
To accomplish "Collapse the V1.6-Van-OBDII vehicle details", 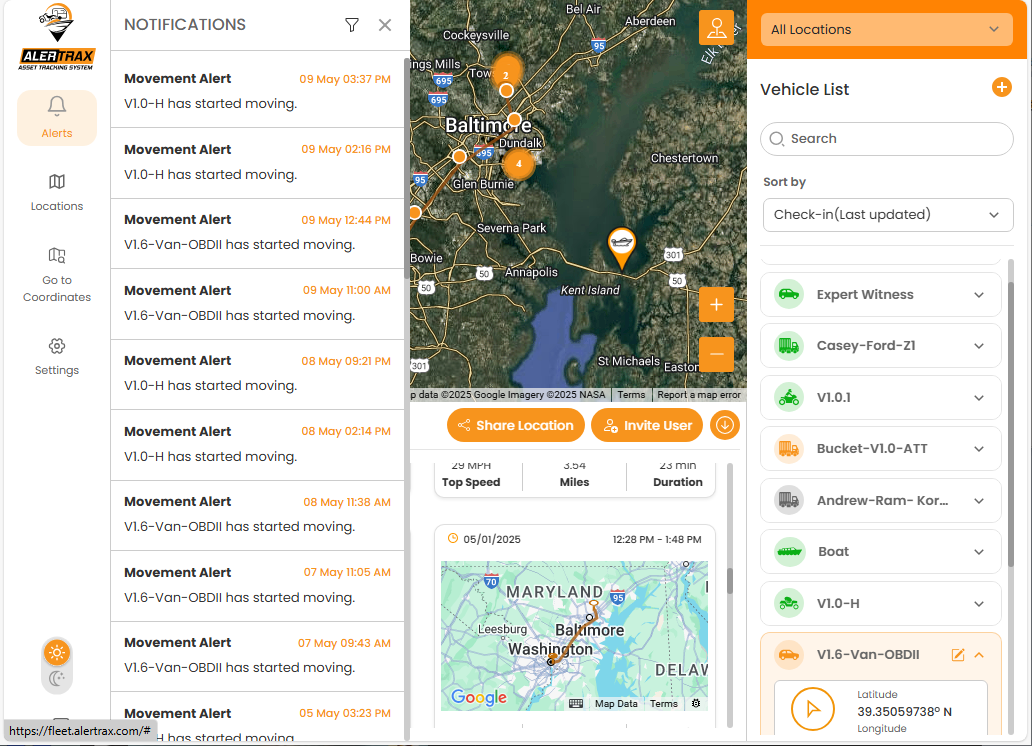I will pyautogui.click(x=979, y=655).
